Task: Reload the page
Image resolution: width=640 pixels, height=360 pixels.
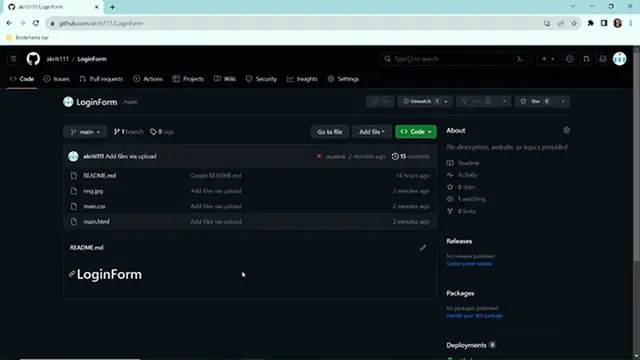Action: (x=36, y=23)
